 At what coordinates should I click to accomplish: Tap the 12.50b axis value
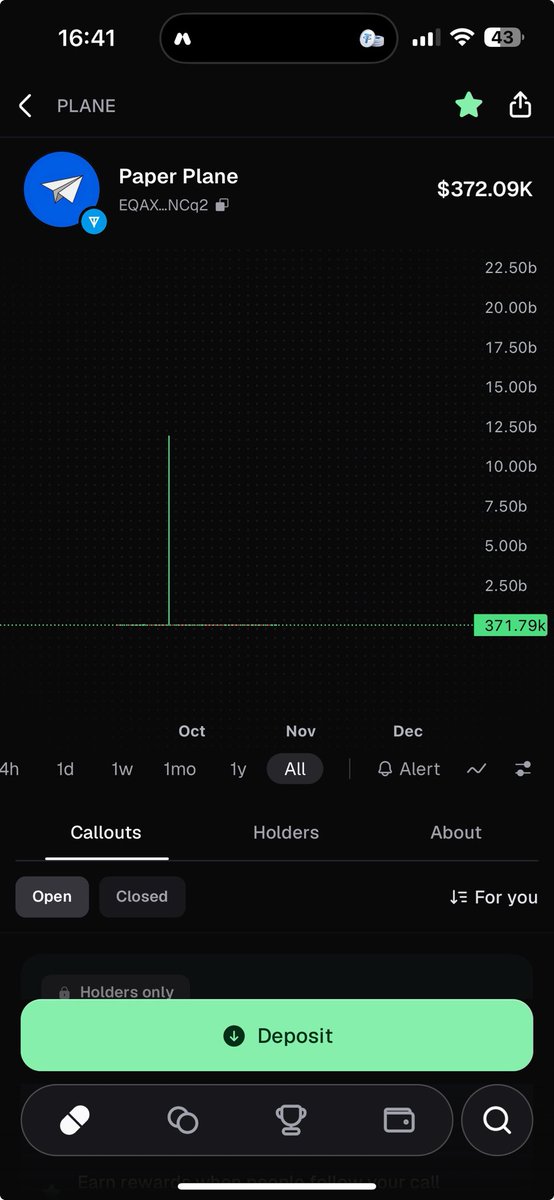click(510, 427)
